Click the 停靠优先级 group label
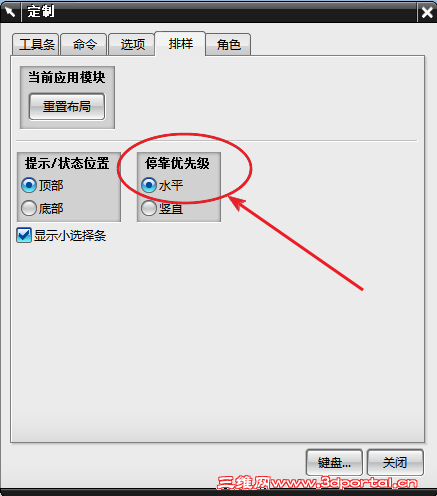 (177, 163)
